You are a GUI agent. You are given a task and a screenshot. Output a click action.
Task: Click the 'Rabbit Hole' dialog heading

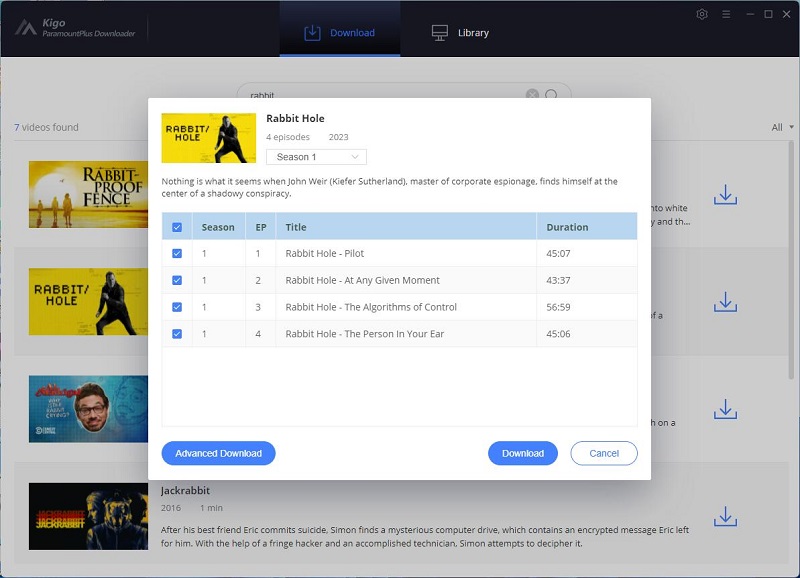295,118
